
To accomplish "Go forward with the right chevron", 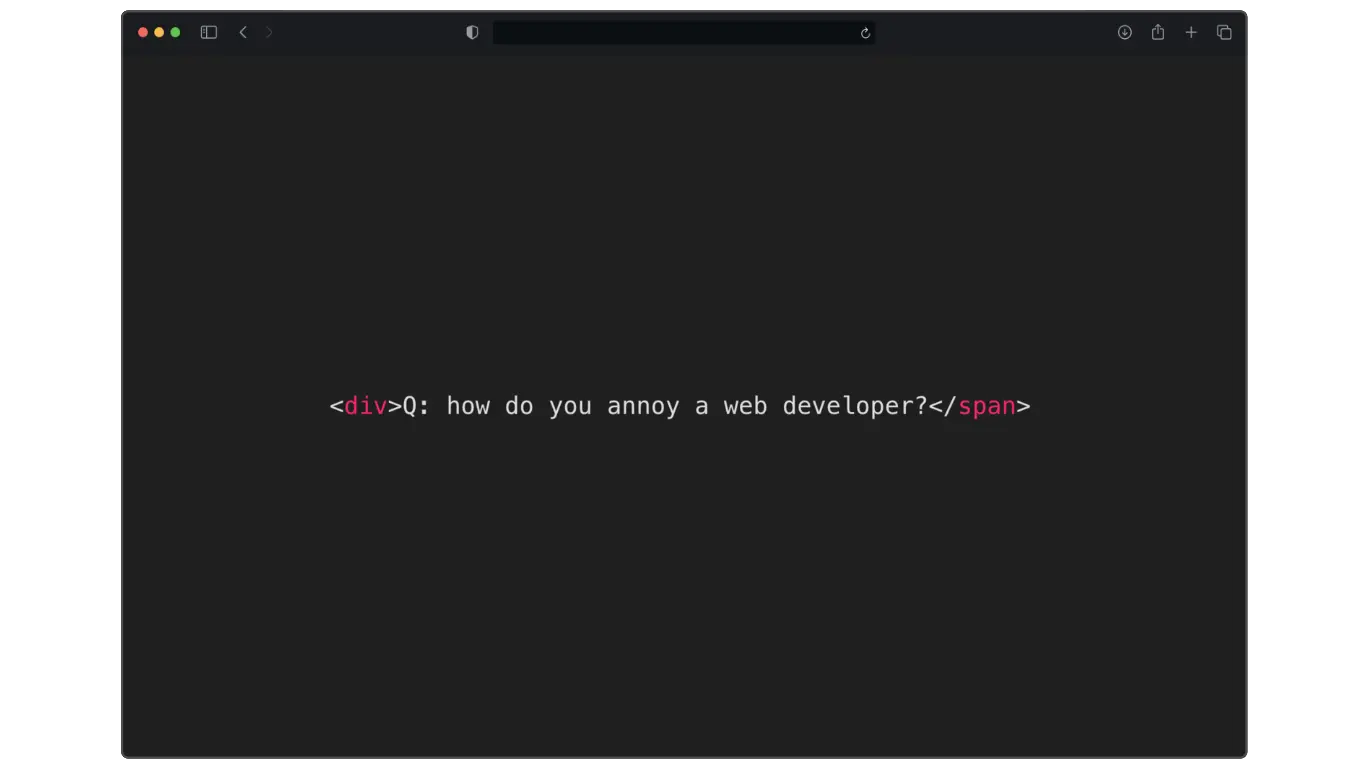I will click(x=269, y=32).
